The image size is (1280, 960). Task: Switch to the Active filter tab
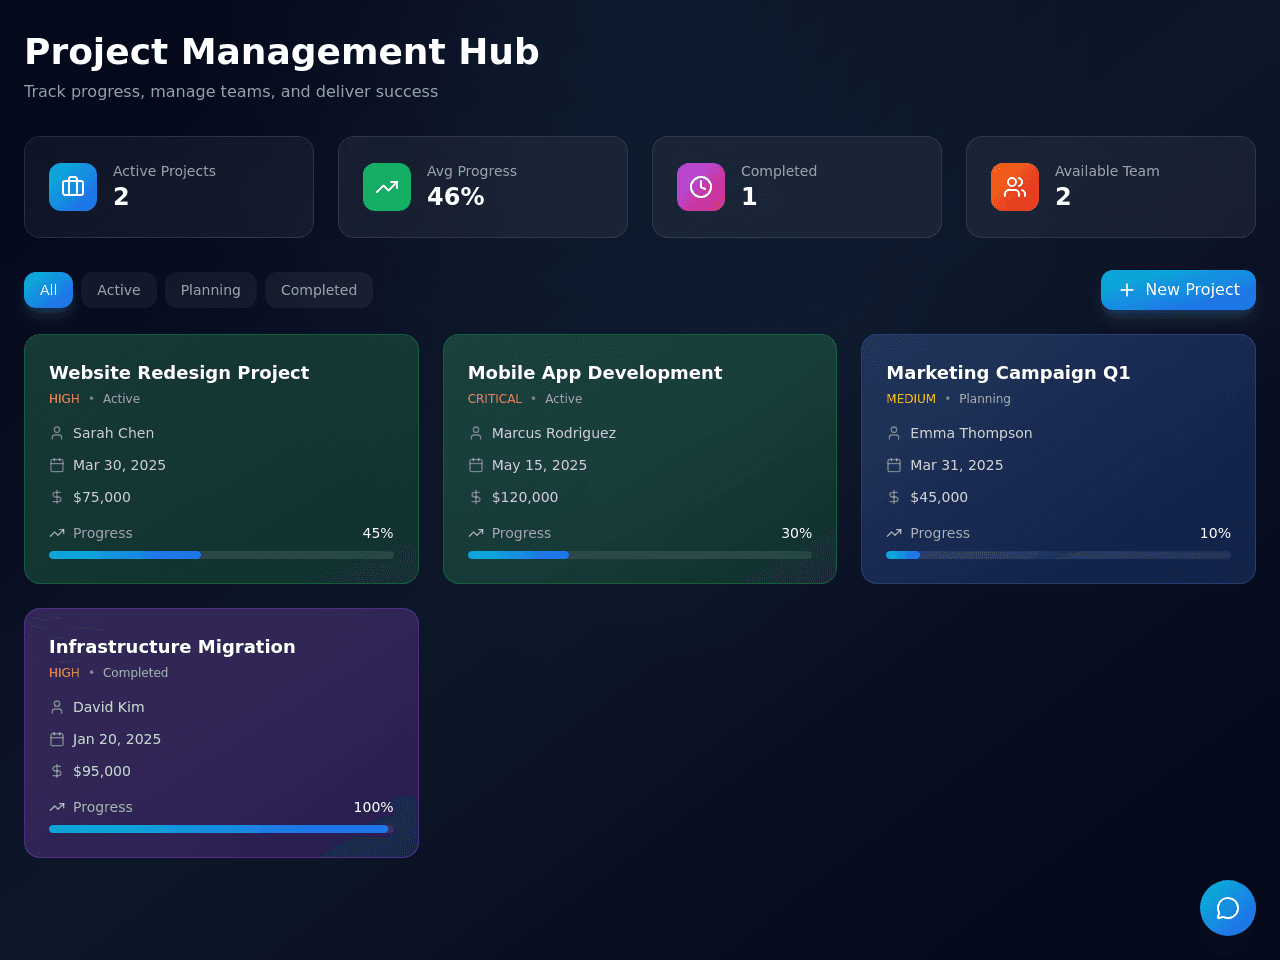pyautogui.click(x=119, y=290)
